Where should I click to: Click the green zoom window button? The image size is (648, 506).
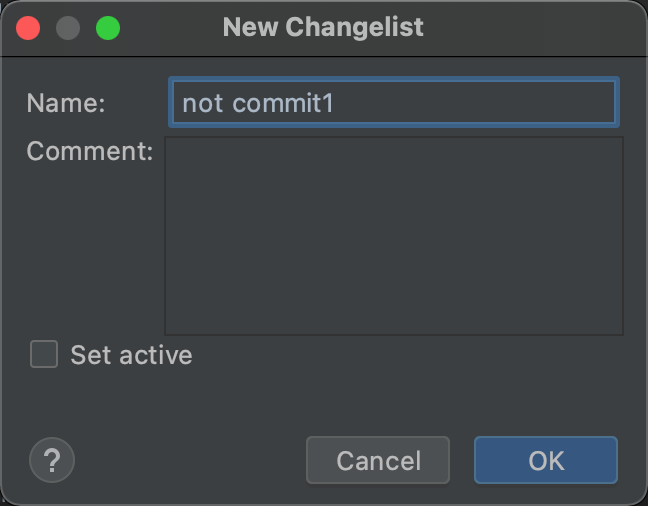[x=108, y=27]
